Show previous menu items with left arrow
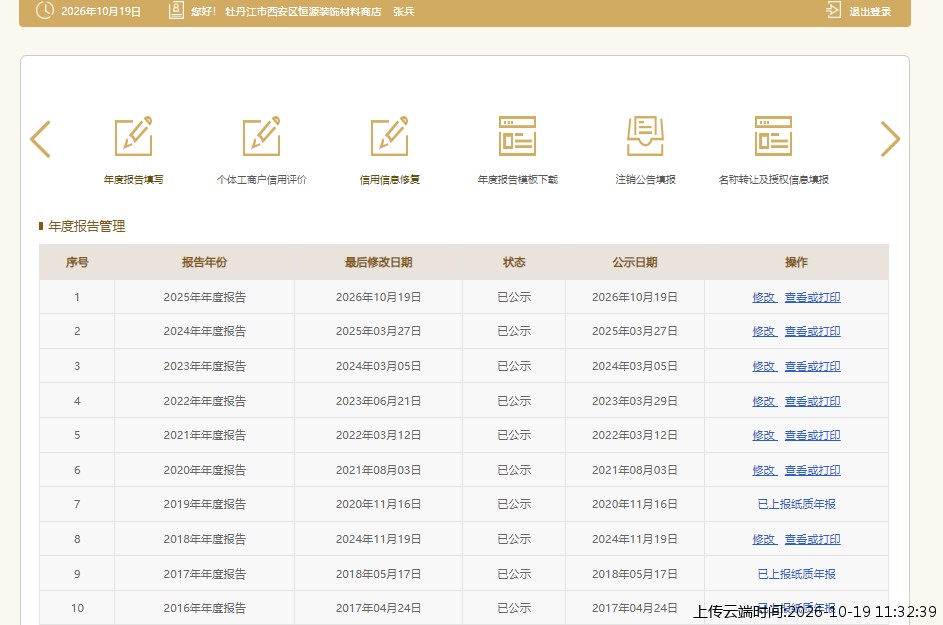This screenshot has height=625, width=943. pyautogui.click(x=40, y=139)
